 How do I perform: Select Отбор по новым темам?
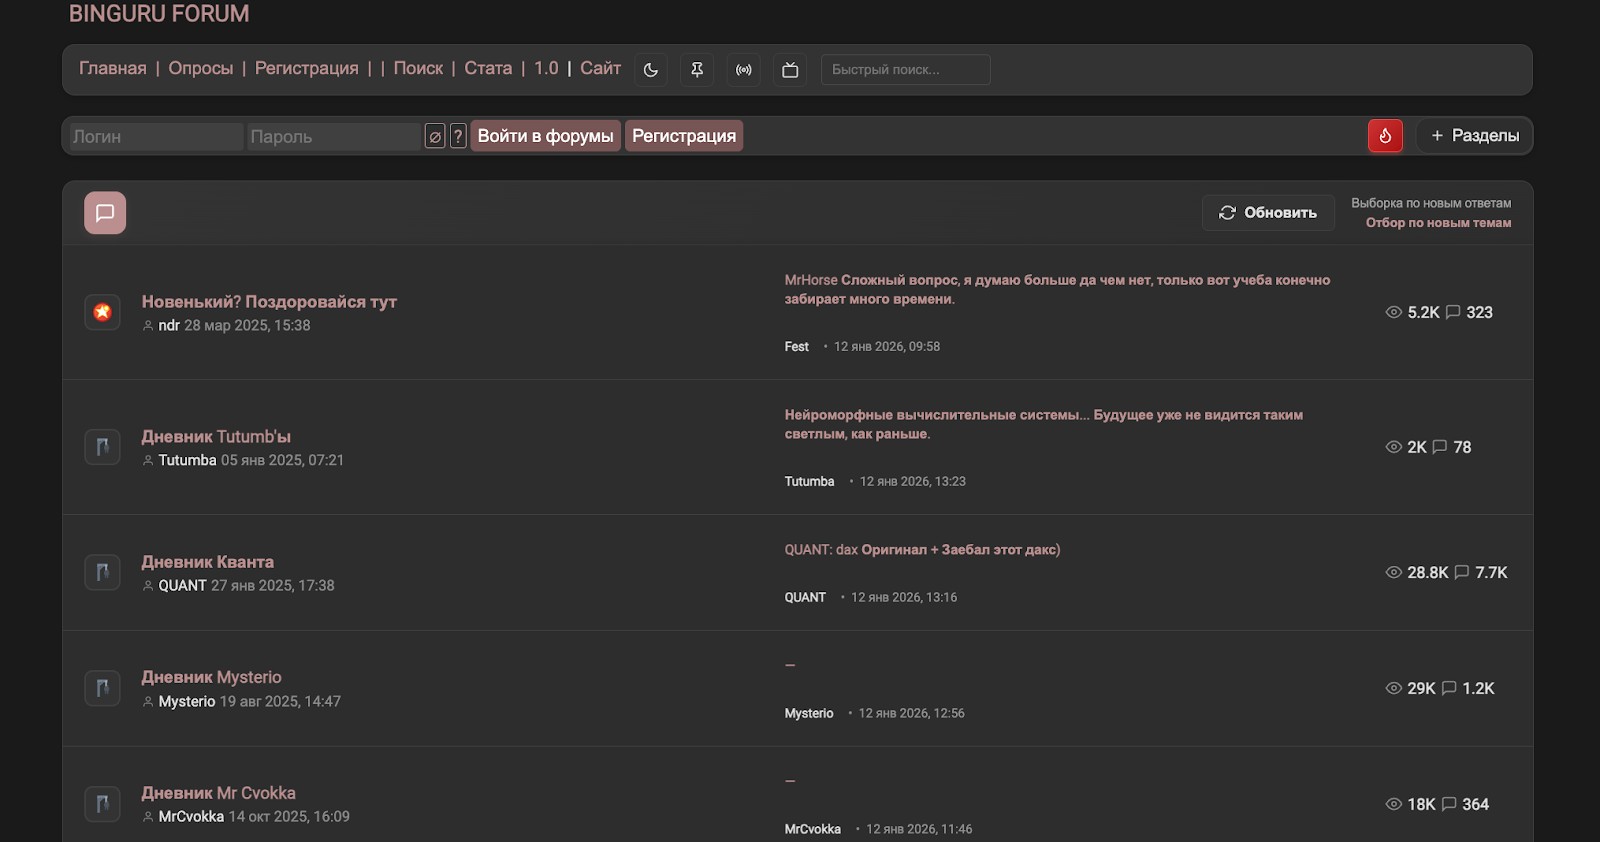click(1438, 223)
